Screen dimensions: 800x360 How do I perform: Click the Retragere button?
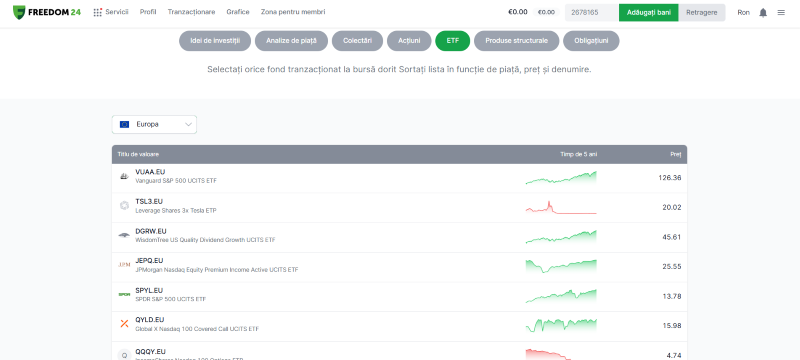702,12
